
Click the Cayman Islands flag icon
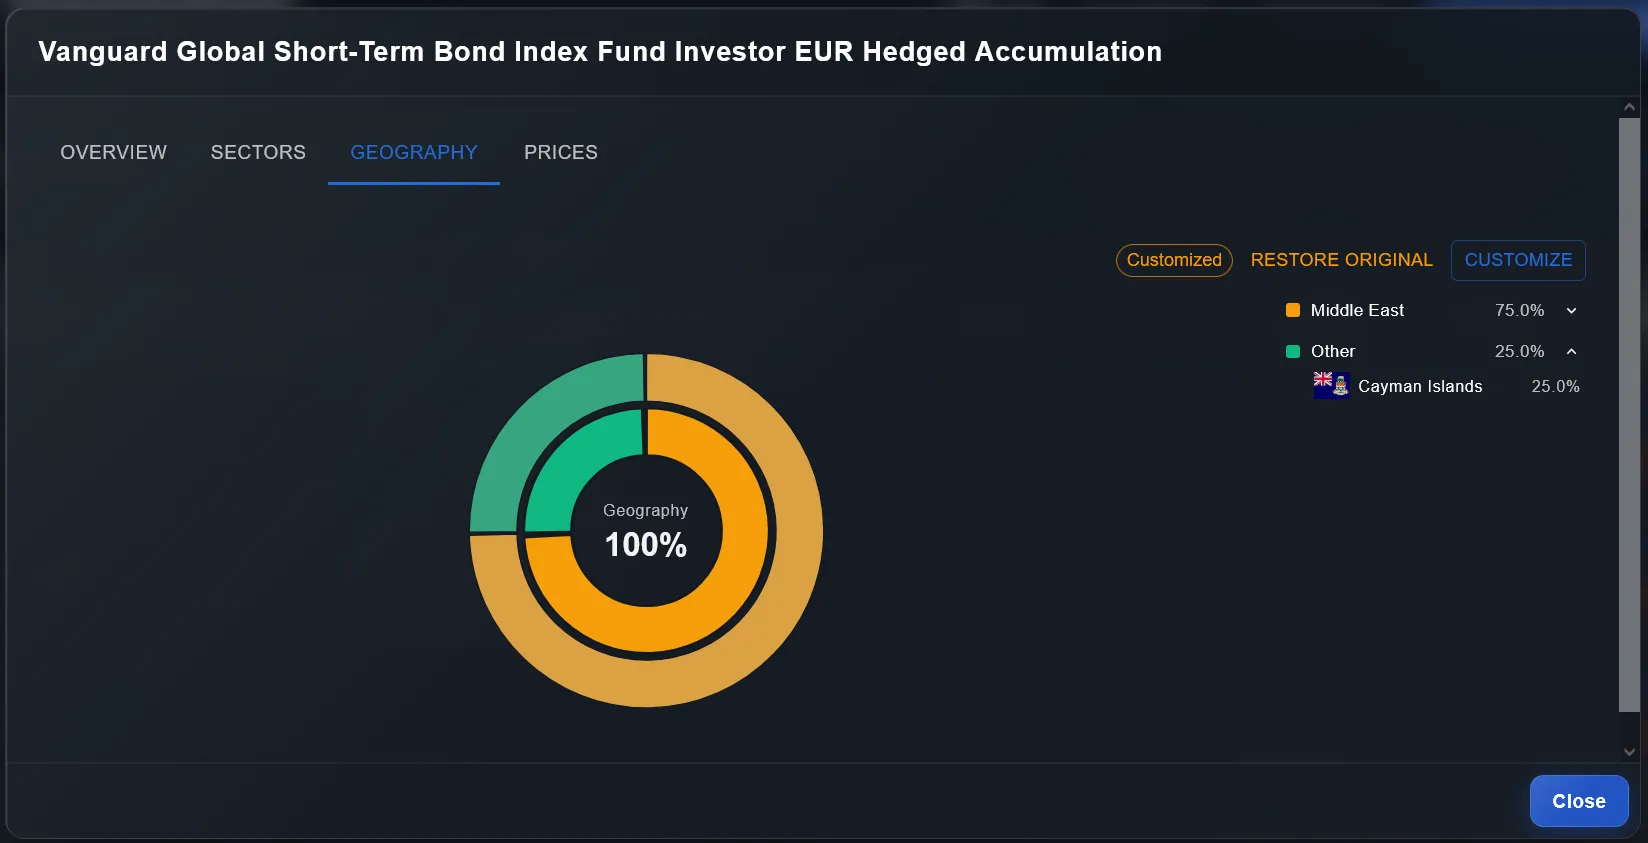point(1330,384)
